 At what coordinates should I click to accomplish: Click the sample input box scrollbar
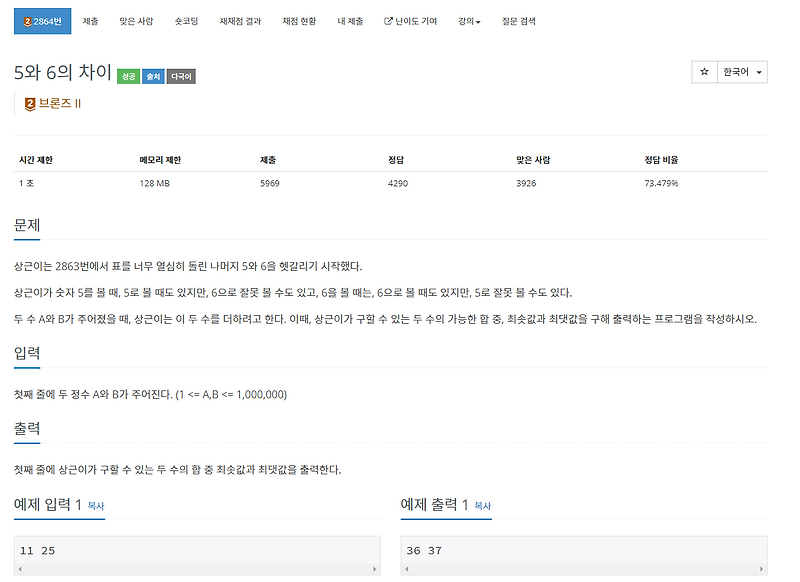click(193, 568)
